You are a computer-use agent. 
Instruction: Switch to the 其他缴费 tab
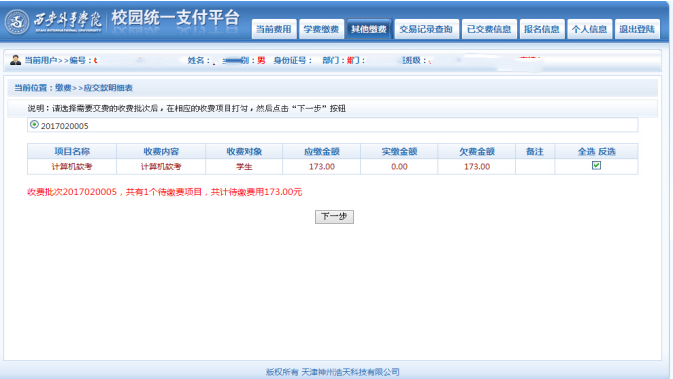(x=369, y=29)
